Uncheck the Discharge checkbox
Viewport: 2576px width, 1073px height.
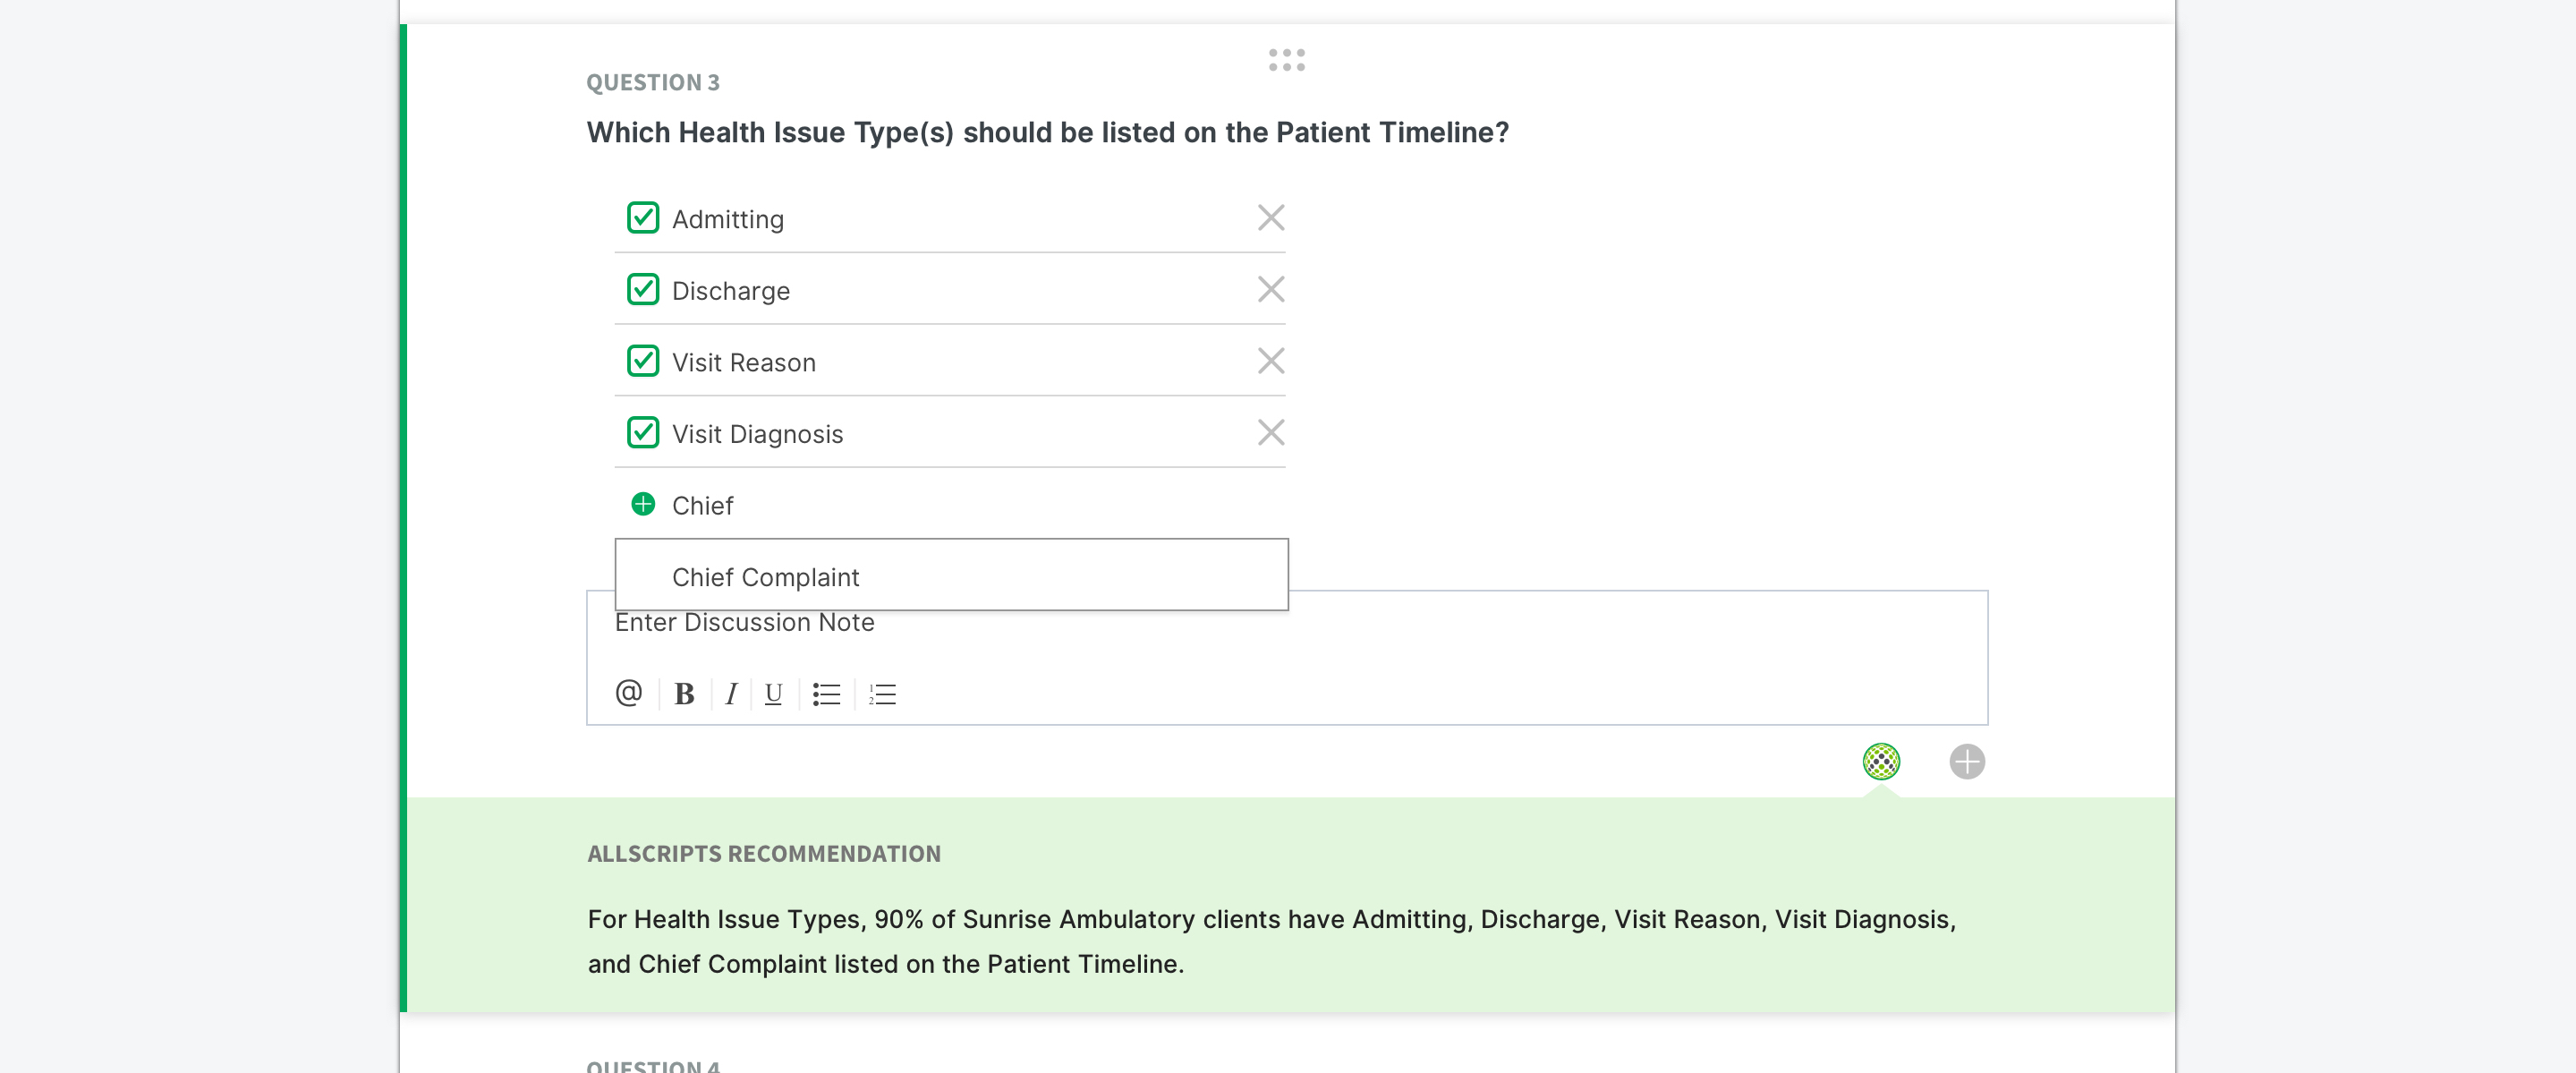tap(643, 290)
